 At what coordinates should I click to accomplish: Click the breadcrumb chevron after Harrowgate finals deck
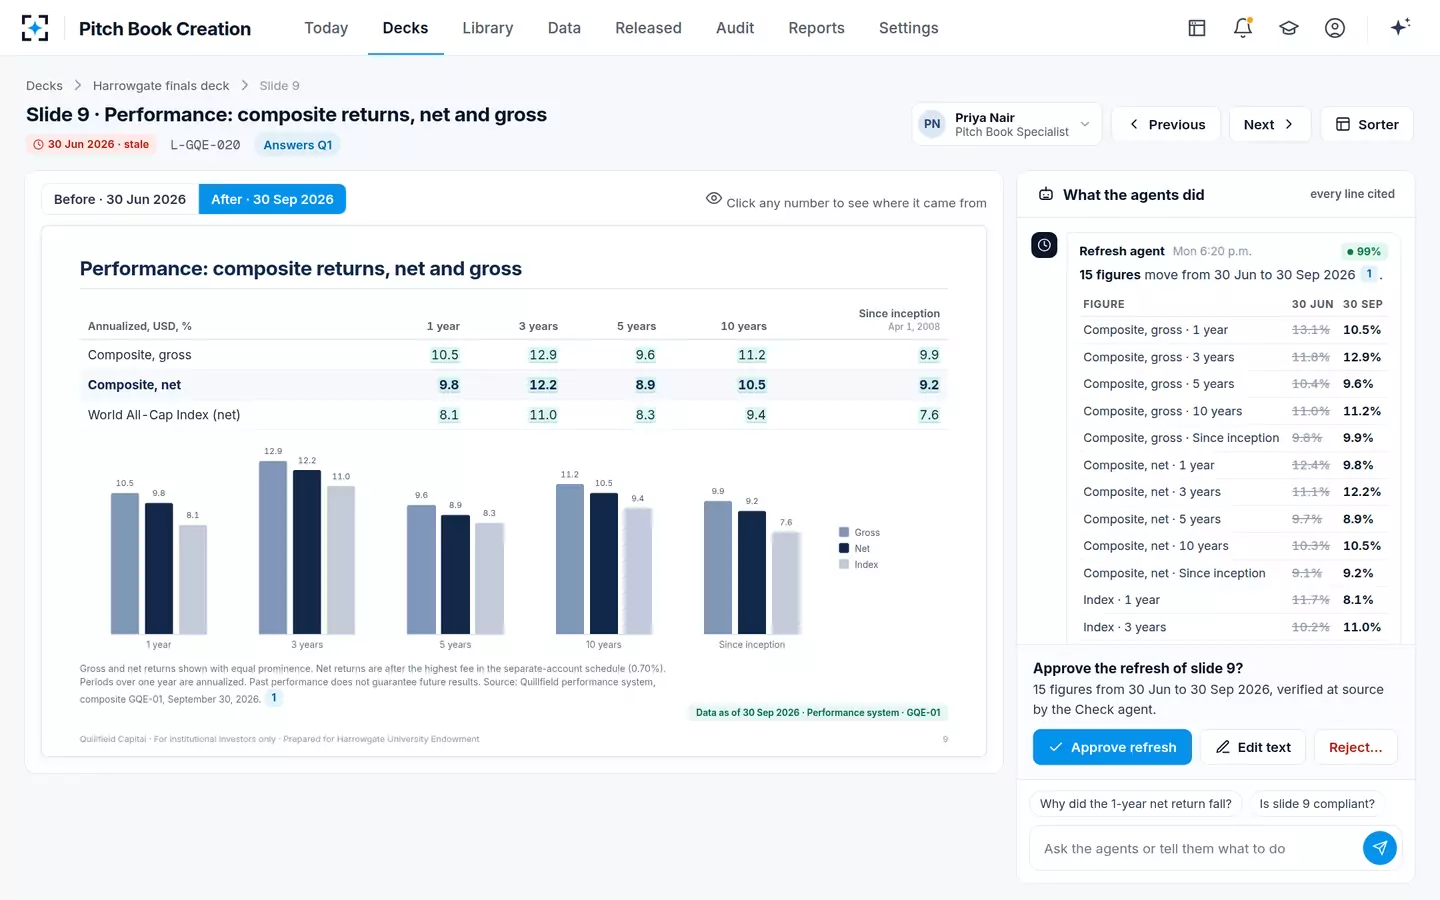pos(244,86)
